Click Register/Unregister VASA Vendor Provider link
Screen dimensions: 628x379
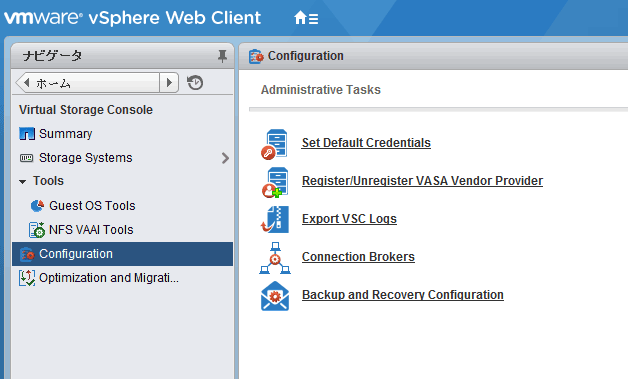pyautogui.click(x=422, y=181)
